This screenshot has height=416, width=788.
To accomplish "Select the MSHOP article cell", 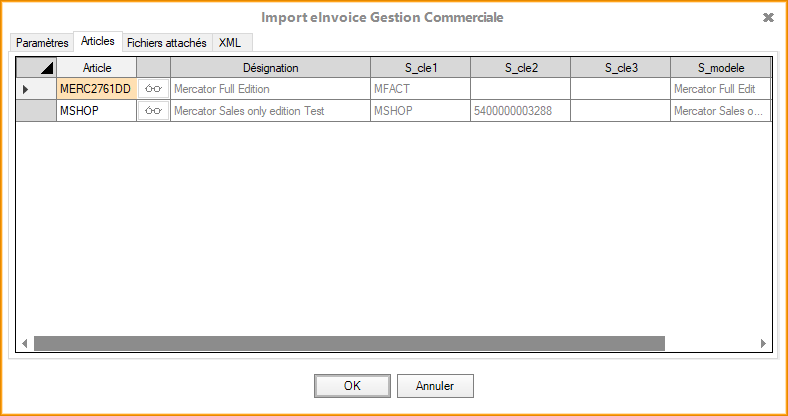I will click(x=96, y=111).
